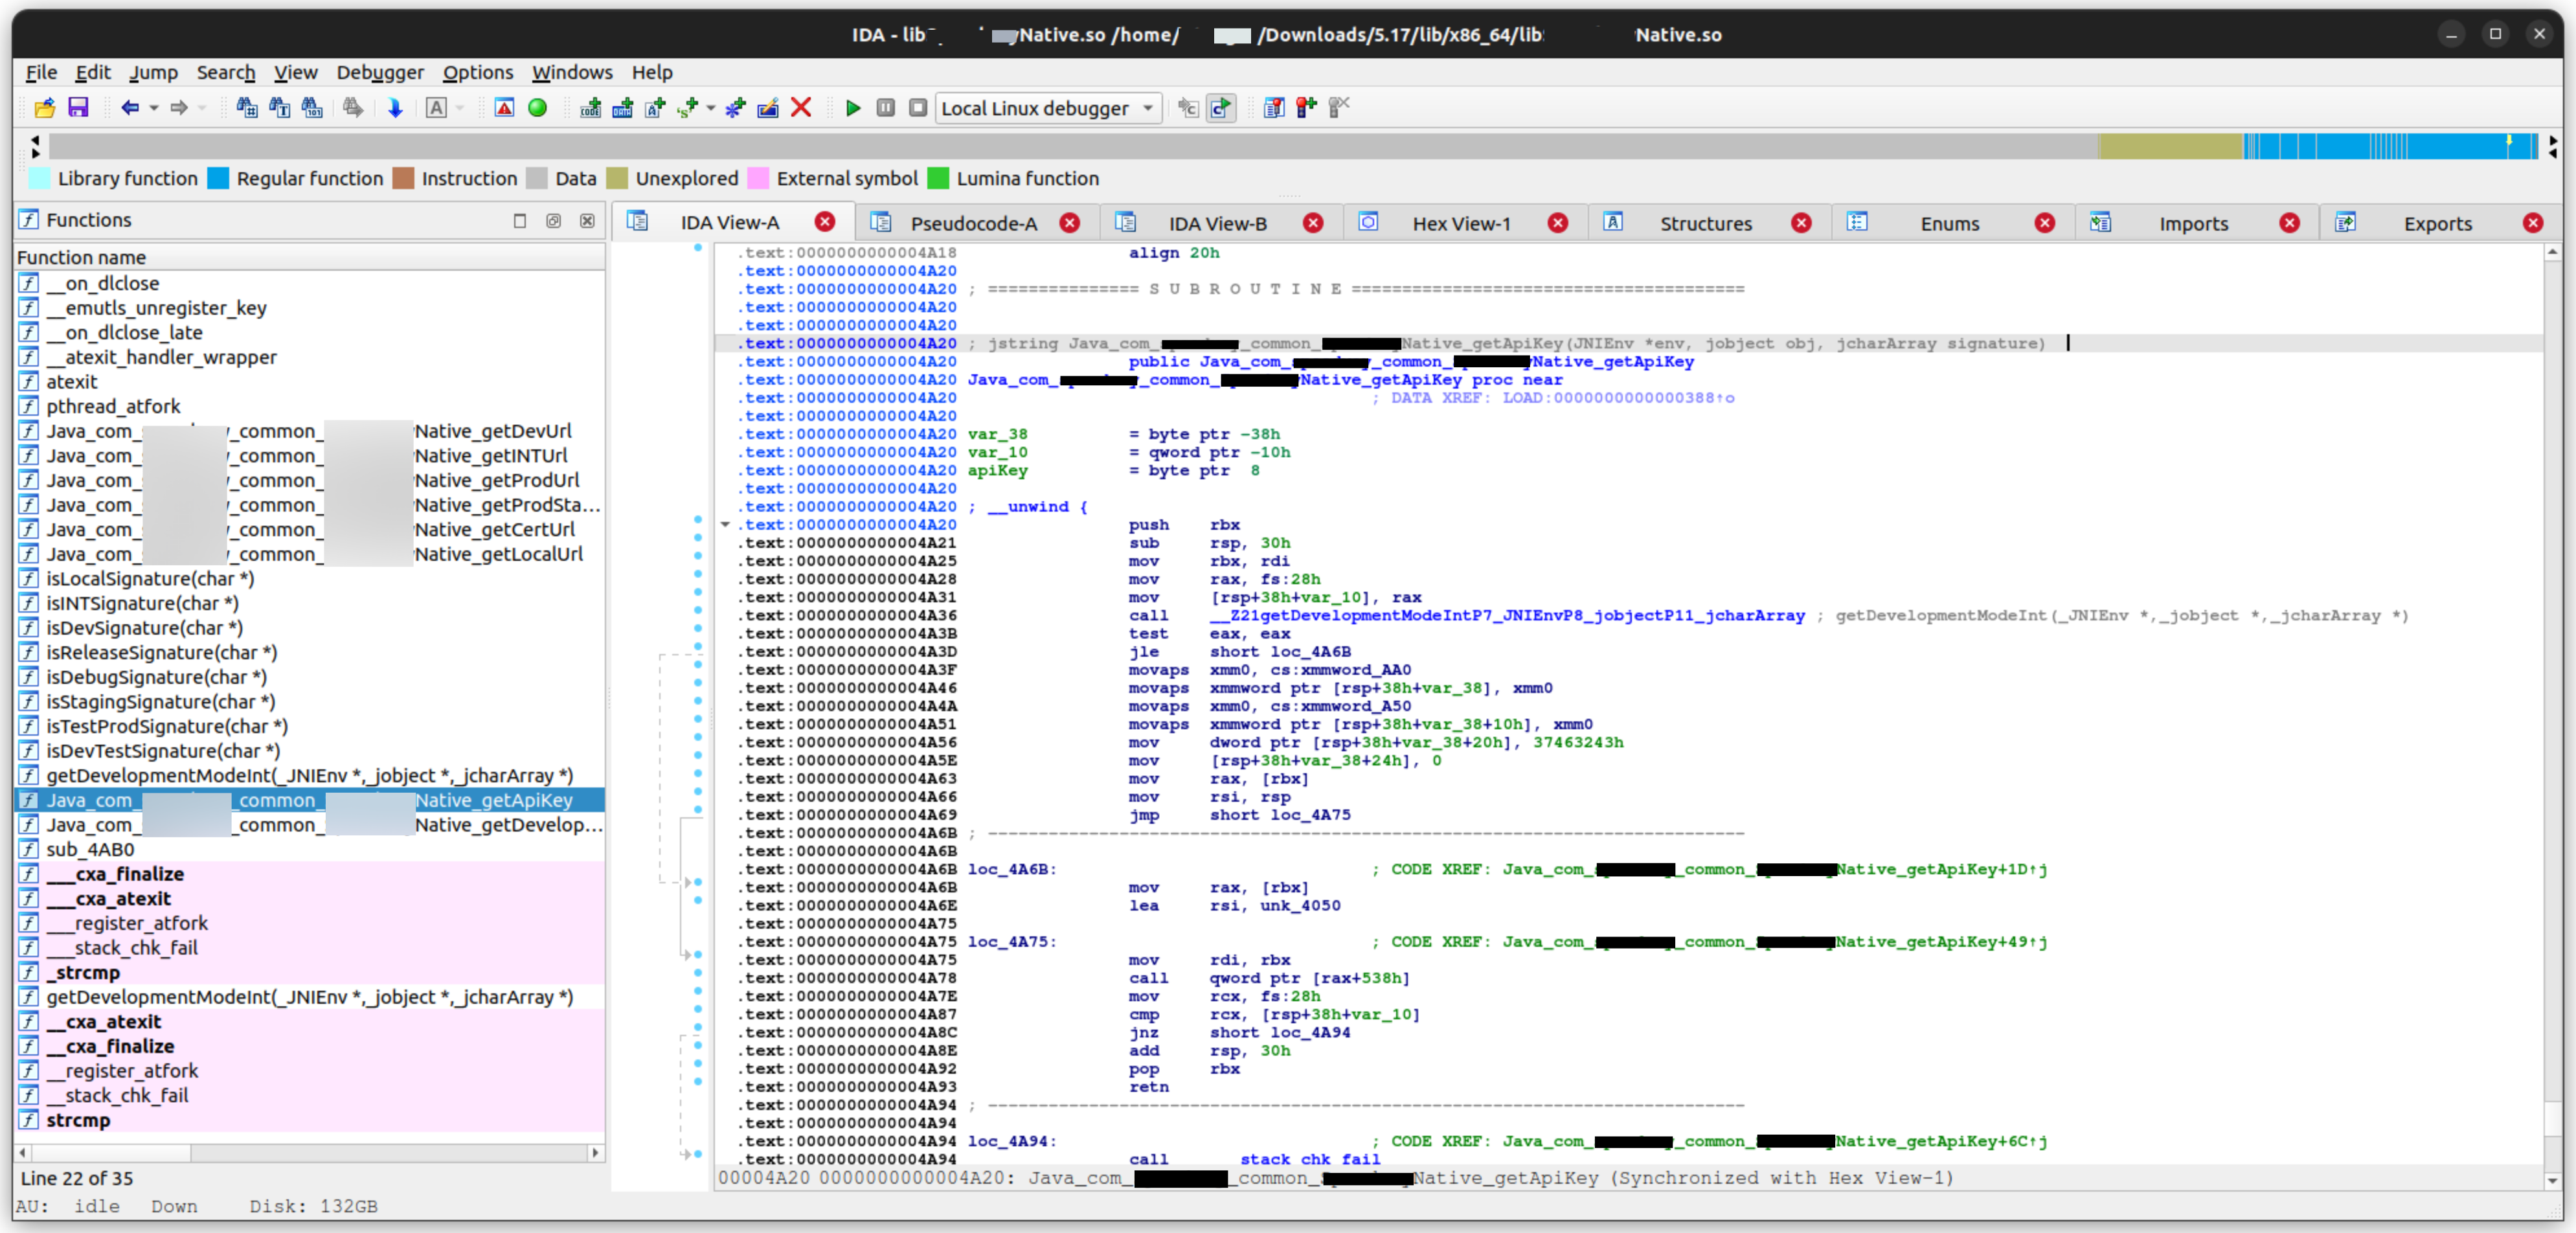Open the Debugger menu
Image resolution: width=2576 pixels, height=1233 pixels.
click(x=380, y=72)
